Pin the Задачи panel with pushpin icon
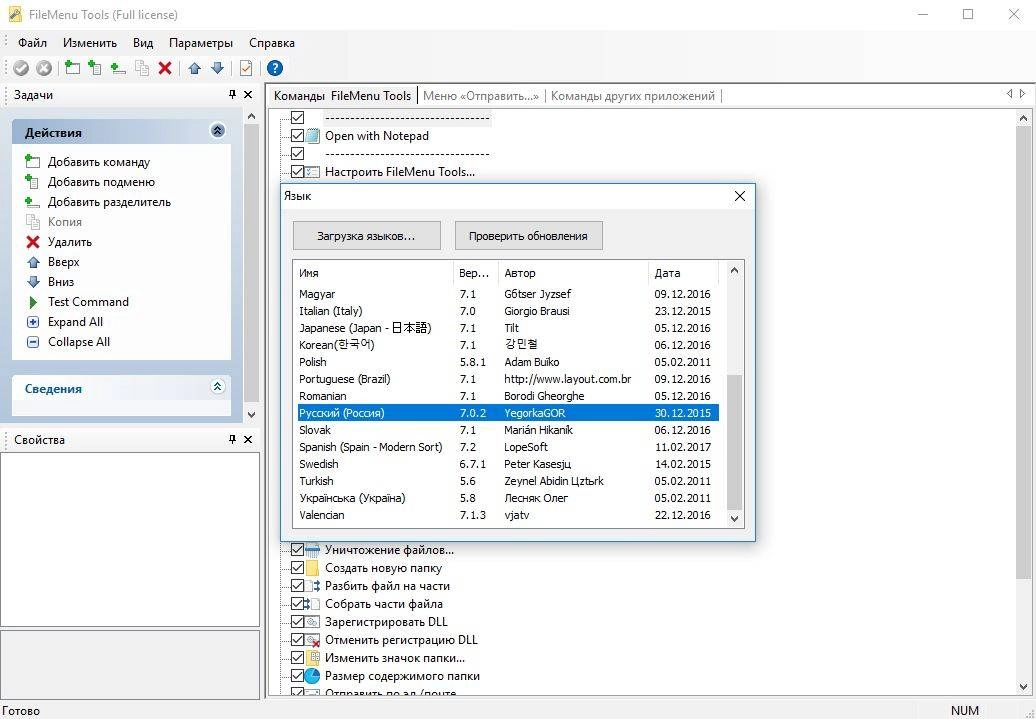 coord(232,95)
